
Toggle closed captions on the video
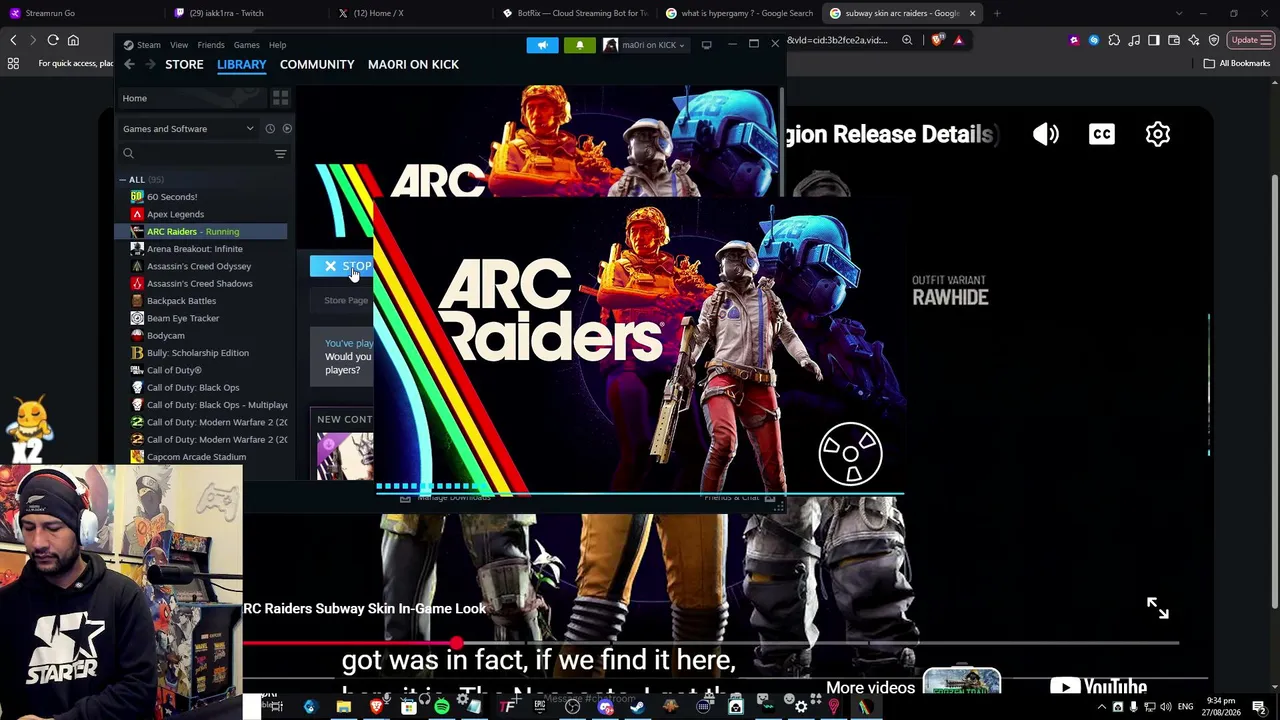[x=1102, y=134]
